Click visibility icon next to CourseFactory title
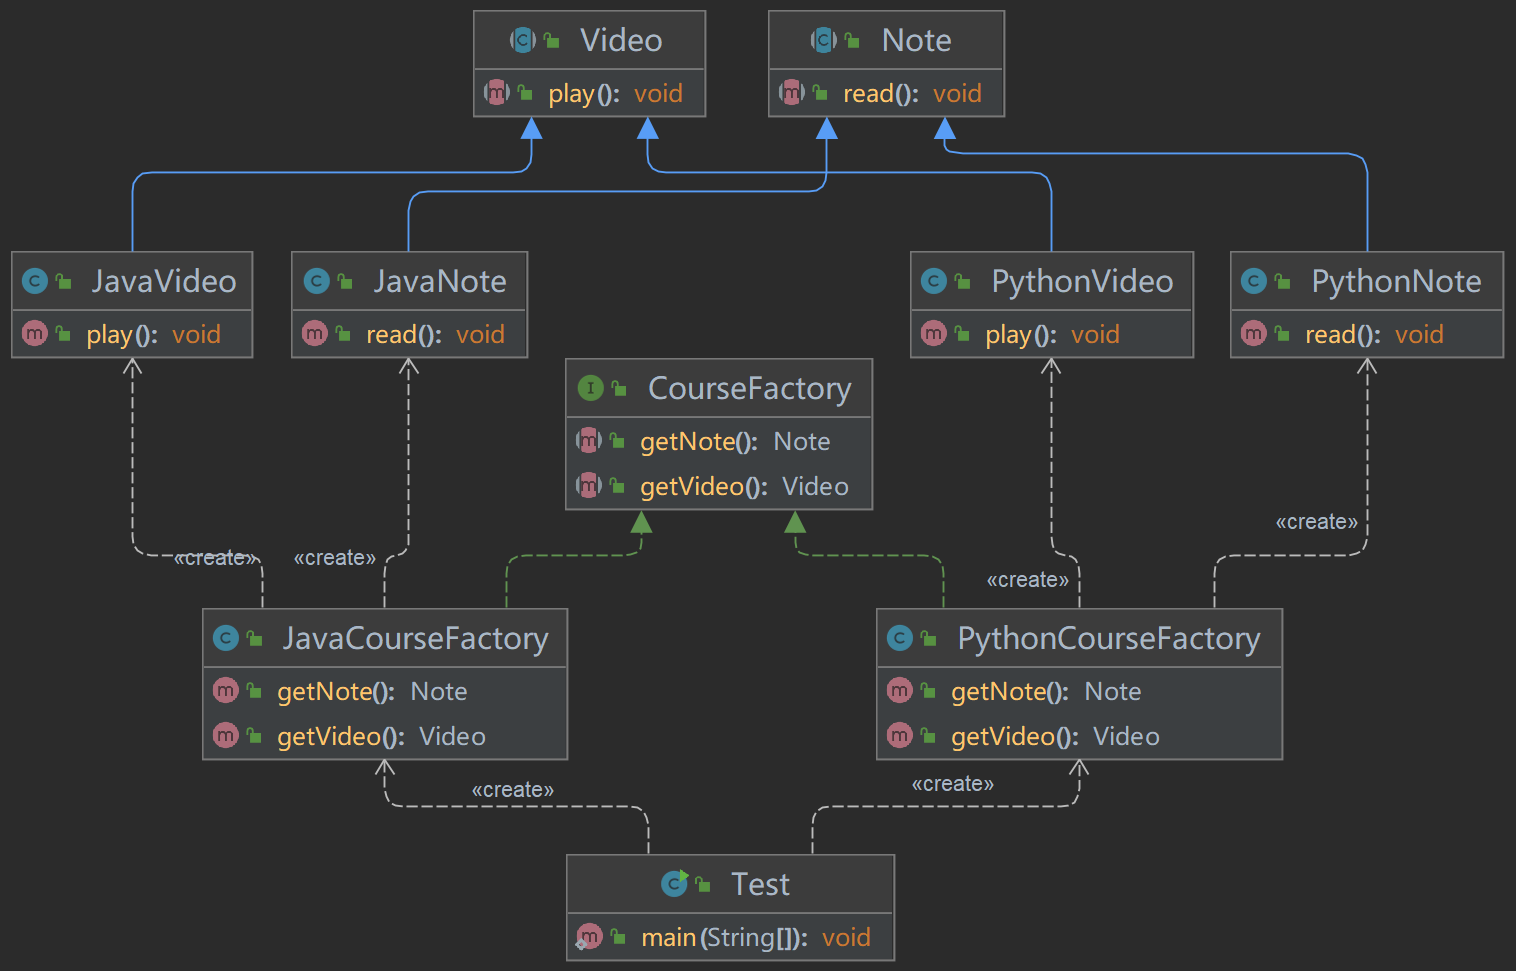1516x971 pixels. tap(619, 389)
